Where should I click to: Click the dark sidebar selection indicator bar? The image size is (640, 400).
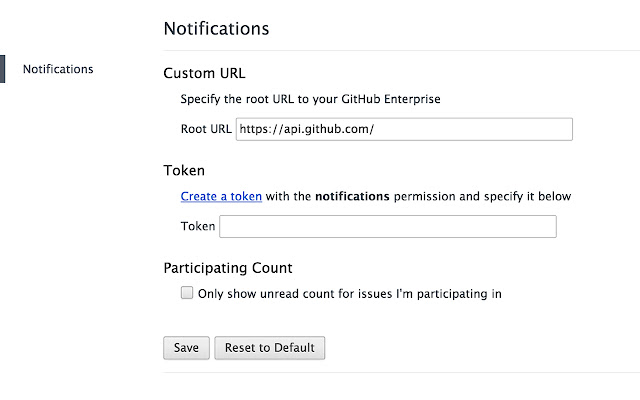tap(2, 69)
